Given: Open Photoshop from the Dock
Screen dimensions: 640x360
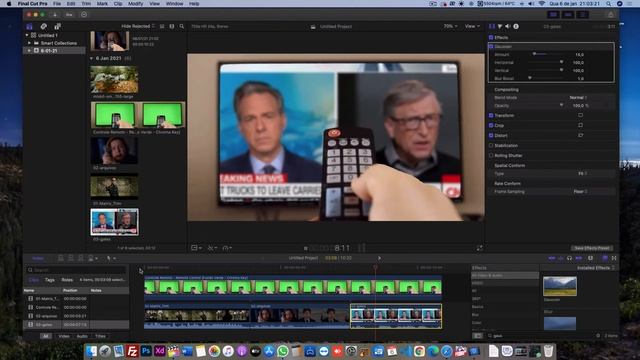Looking at the screenshot, I should pos(146,351).
